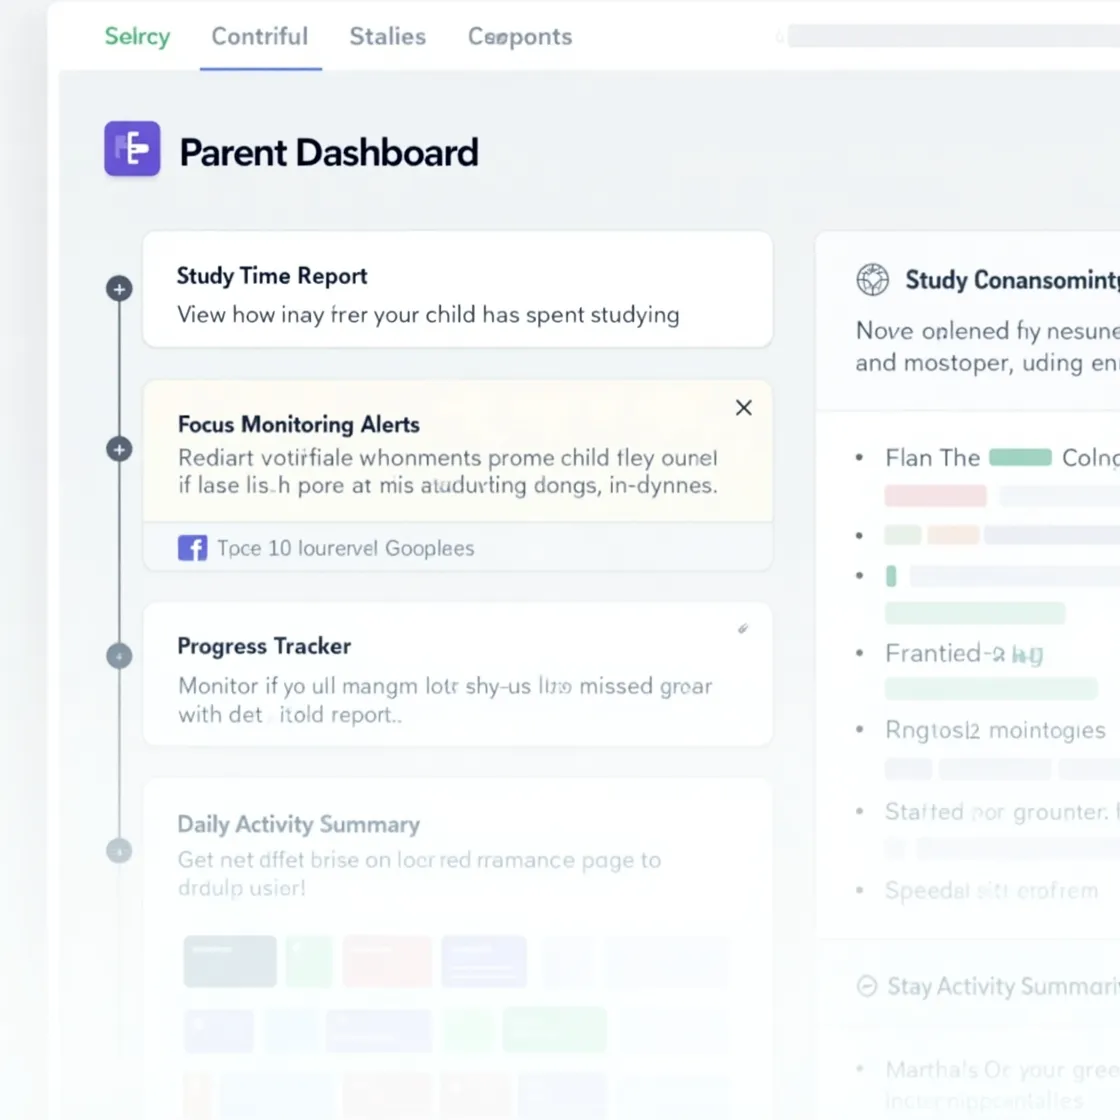The width and height of the screenshot is (1120, 1120).
Task: Click the circle icon beside Stay Activity Summary
Action: tap(866, 986)
